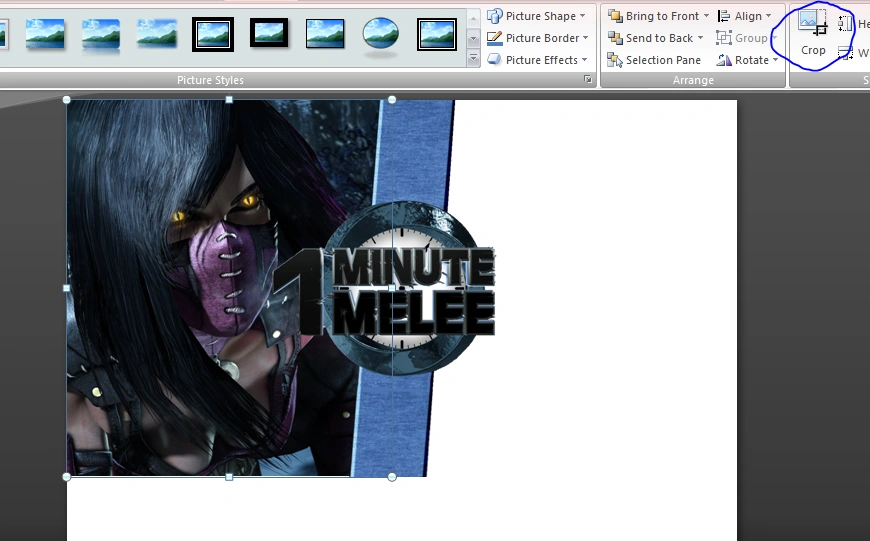870x541 pixels.
Task: Click the bottom-right corner handle of selected picture
Action: 392,477
